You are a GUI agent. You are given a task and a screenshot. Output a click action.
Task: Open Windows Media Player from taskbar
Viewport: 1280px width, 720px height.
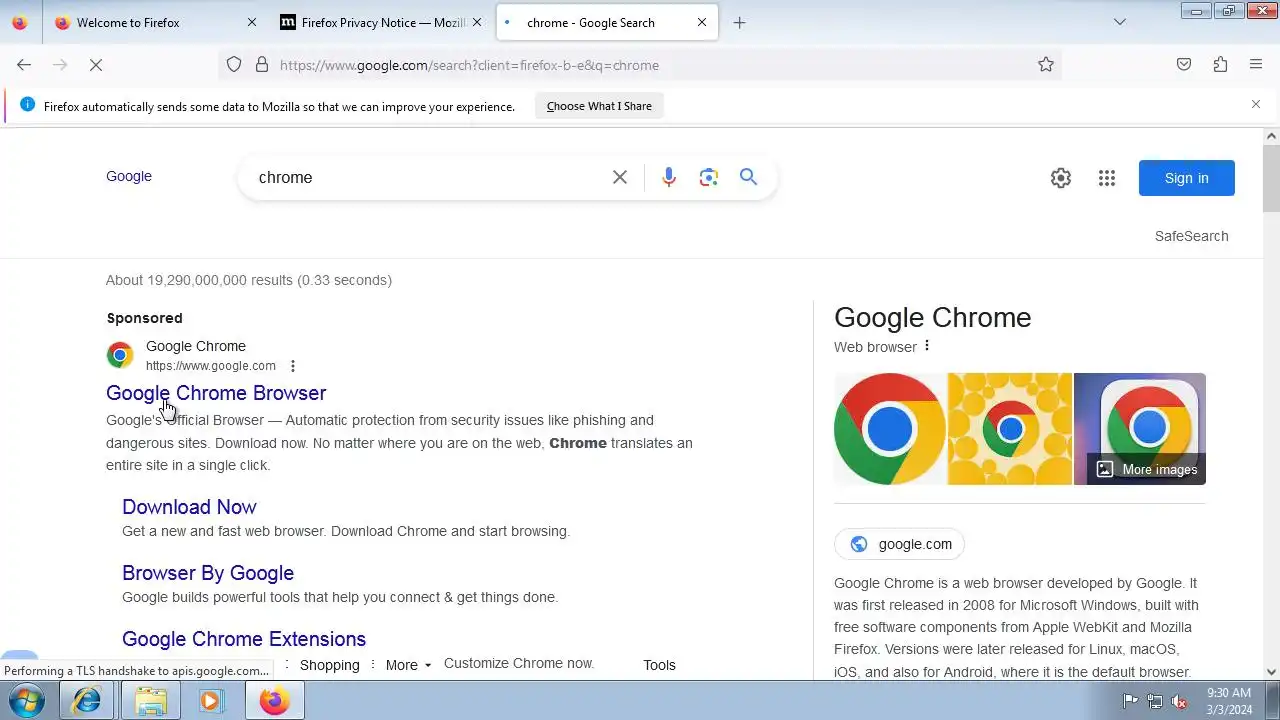211,701
